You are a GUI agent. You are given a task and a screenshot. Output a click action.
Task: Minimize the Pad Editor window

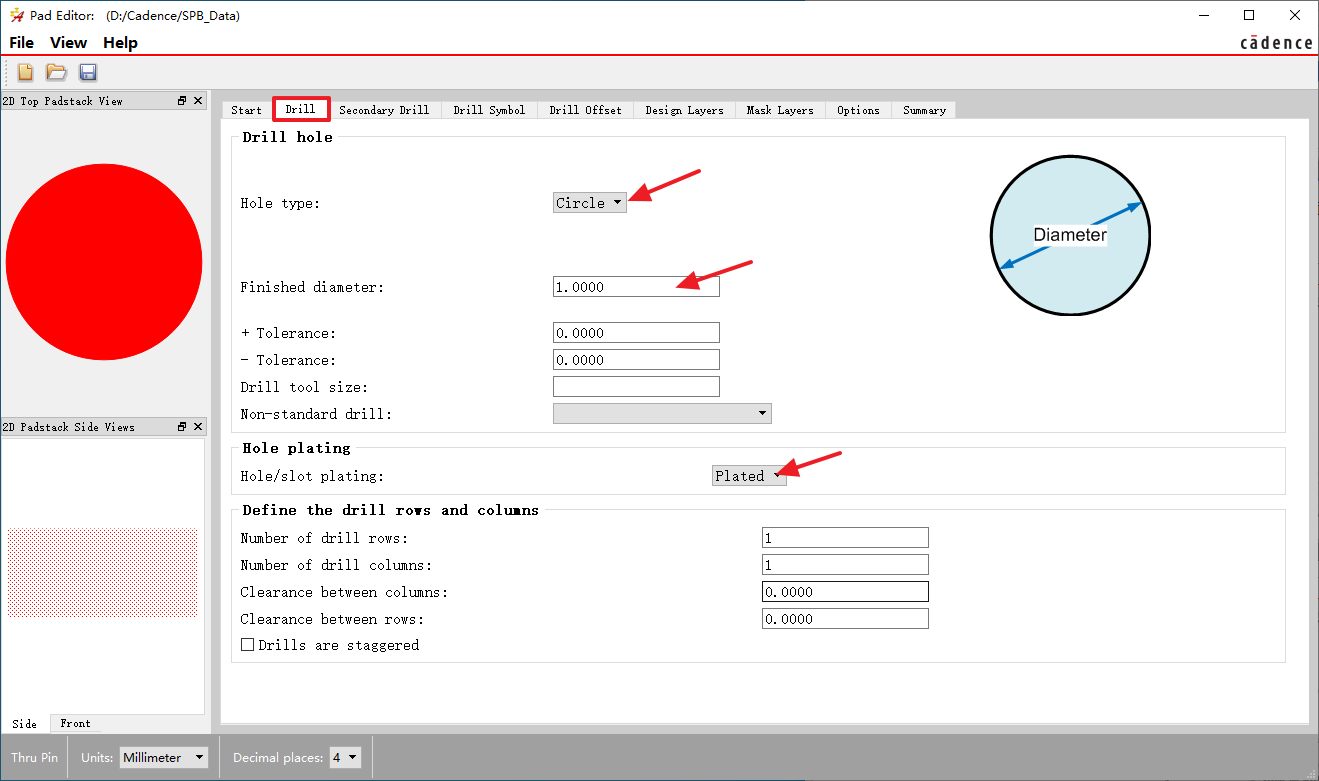[x=1203, y=15]
